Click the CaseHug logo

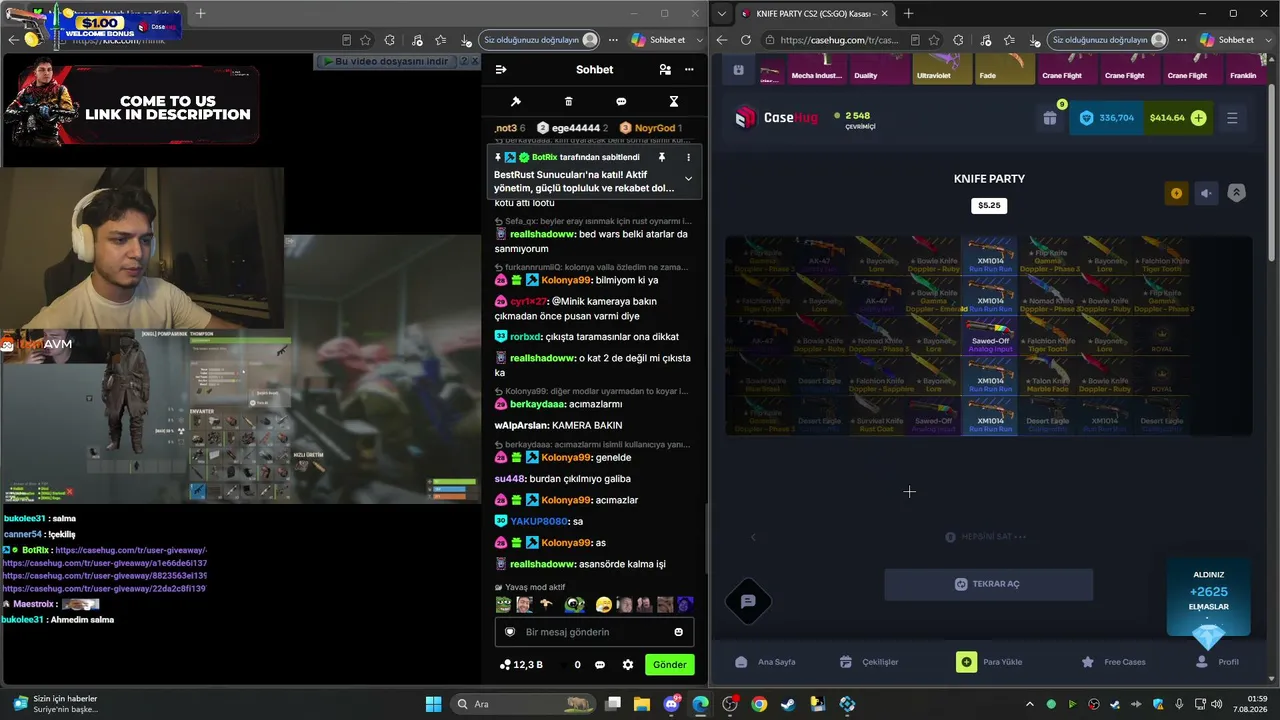(x=777, y=118)
